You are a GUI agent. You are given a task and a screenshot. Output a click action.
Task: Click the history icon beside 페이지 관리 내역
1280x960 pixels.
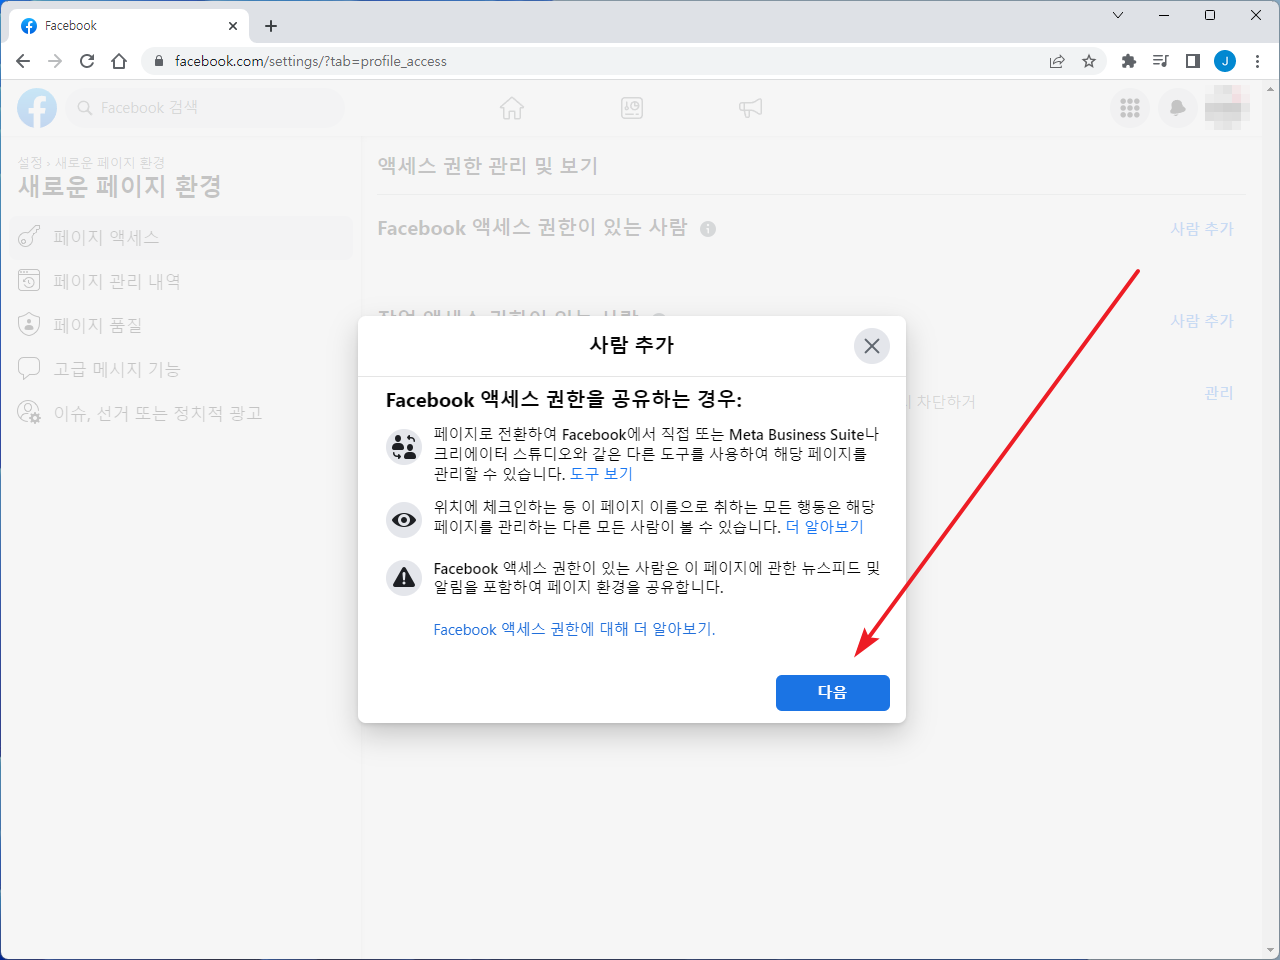pos(29,281)
